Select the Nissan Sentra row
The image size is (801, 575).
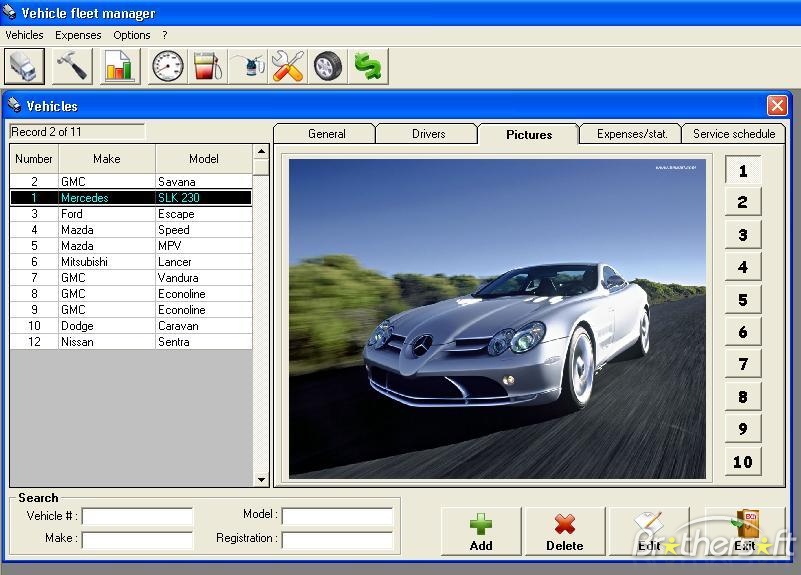[131, 342]
